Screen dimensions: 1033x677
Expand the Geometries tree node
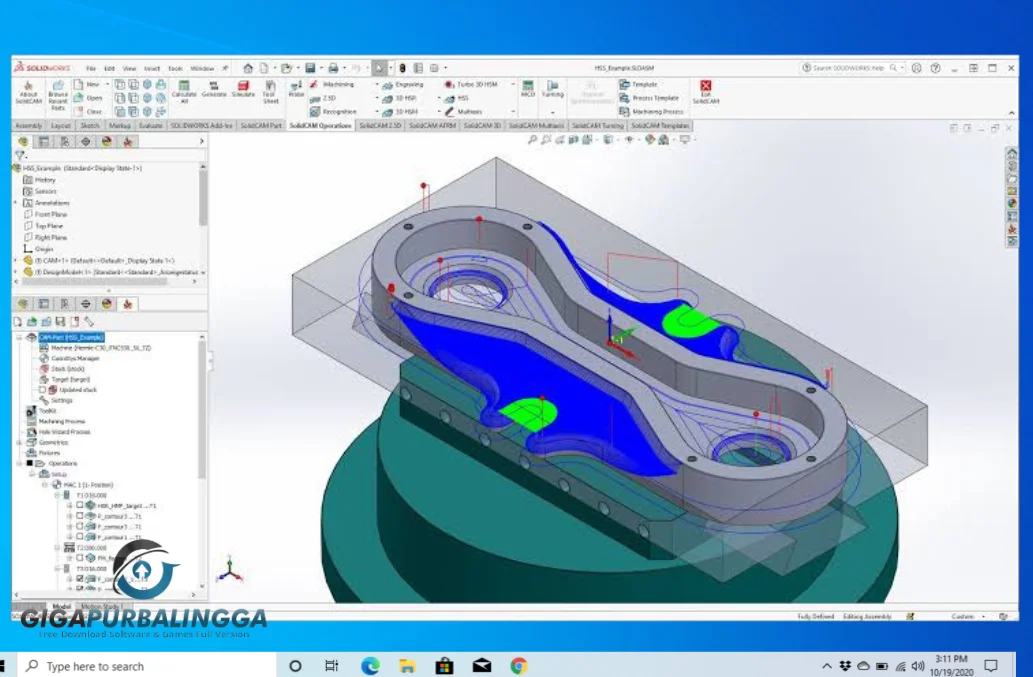(x=19, y=443)
